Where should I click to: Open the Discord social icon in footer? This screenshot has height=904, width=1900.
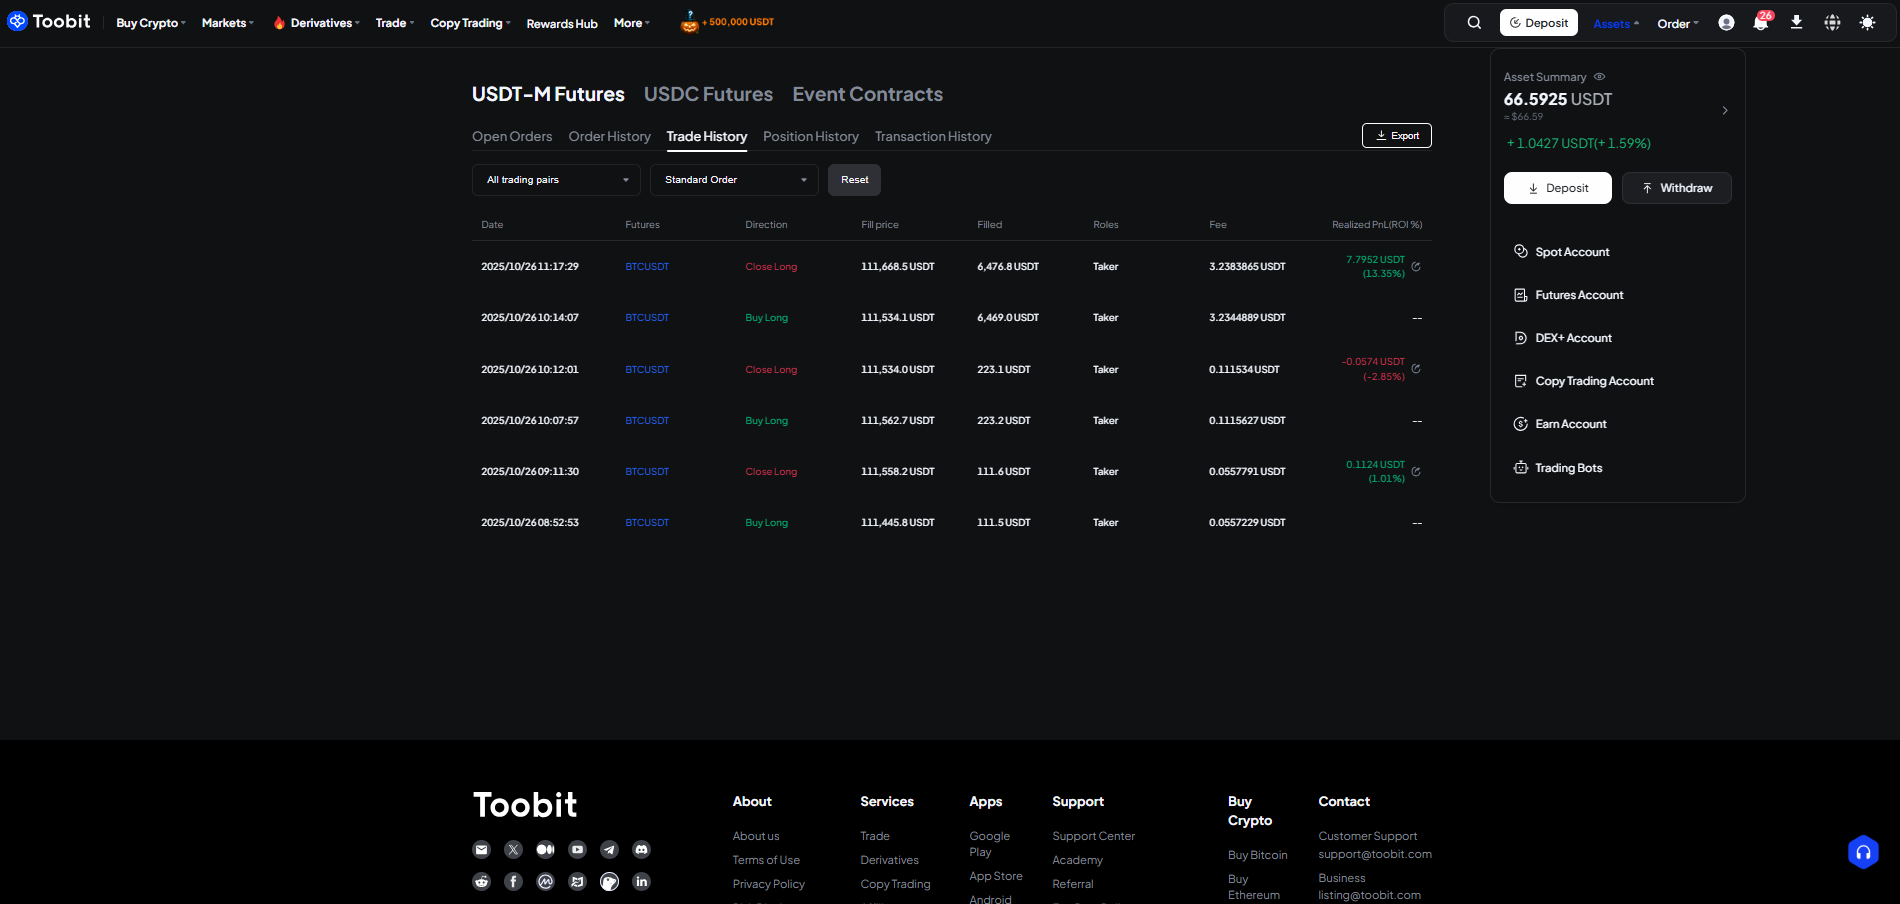pyautogui.click(x=641, y=849)
